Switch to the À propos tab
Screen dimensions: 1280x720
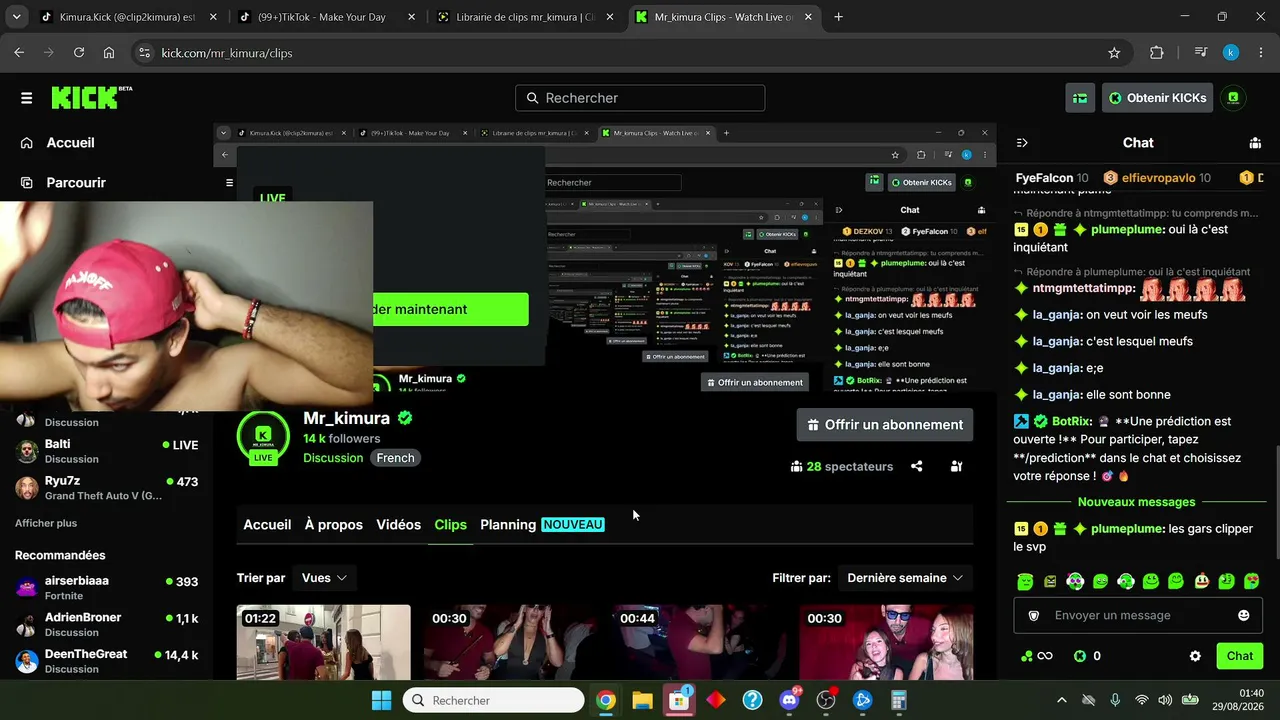(x=334, y=525)
